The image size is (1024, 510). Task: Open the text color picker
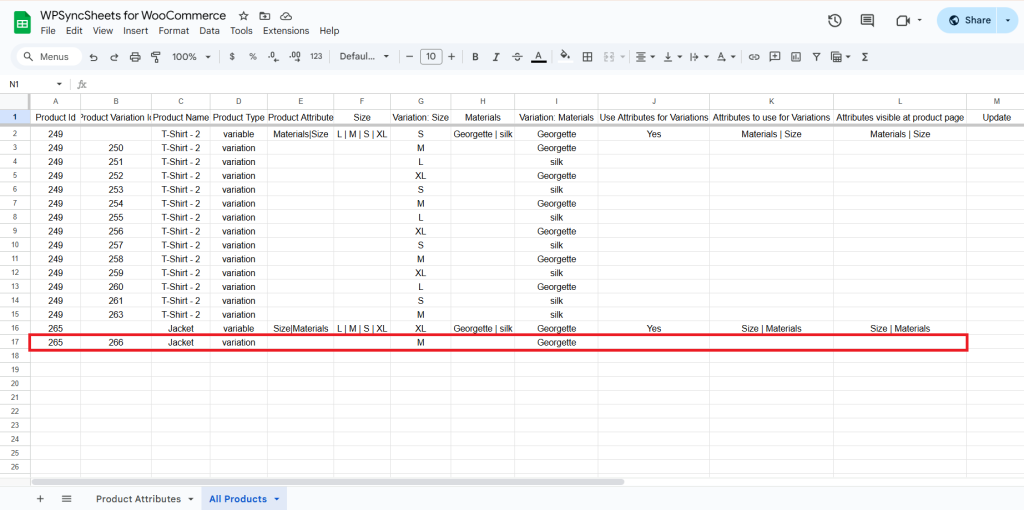click(538, 57)
